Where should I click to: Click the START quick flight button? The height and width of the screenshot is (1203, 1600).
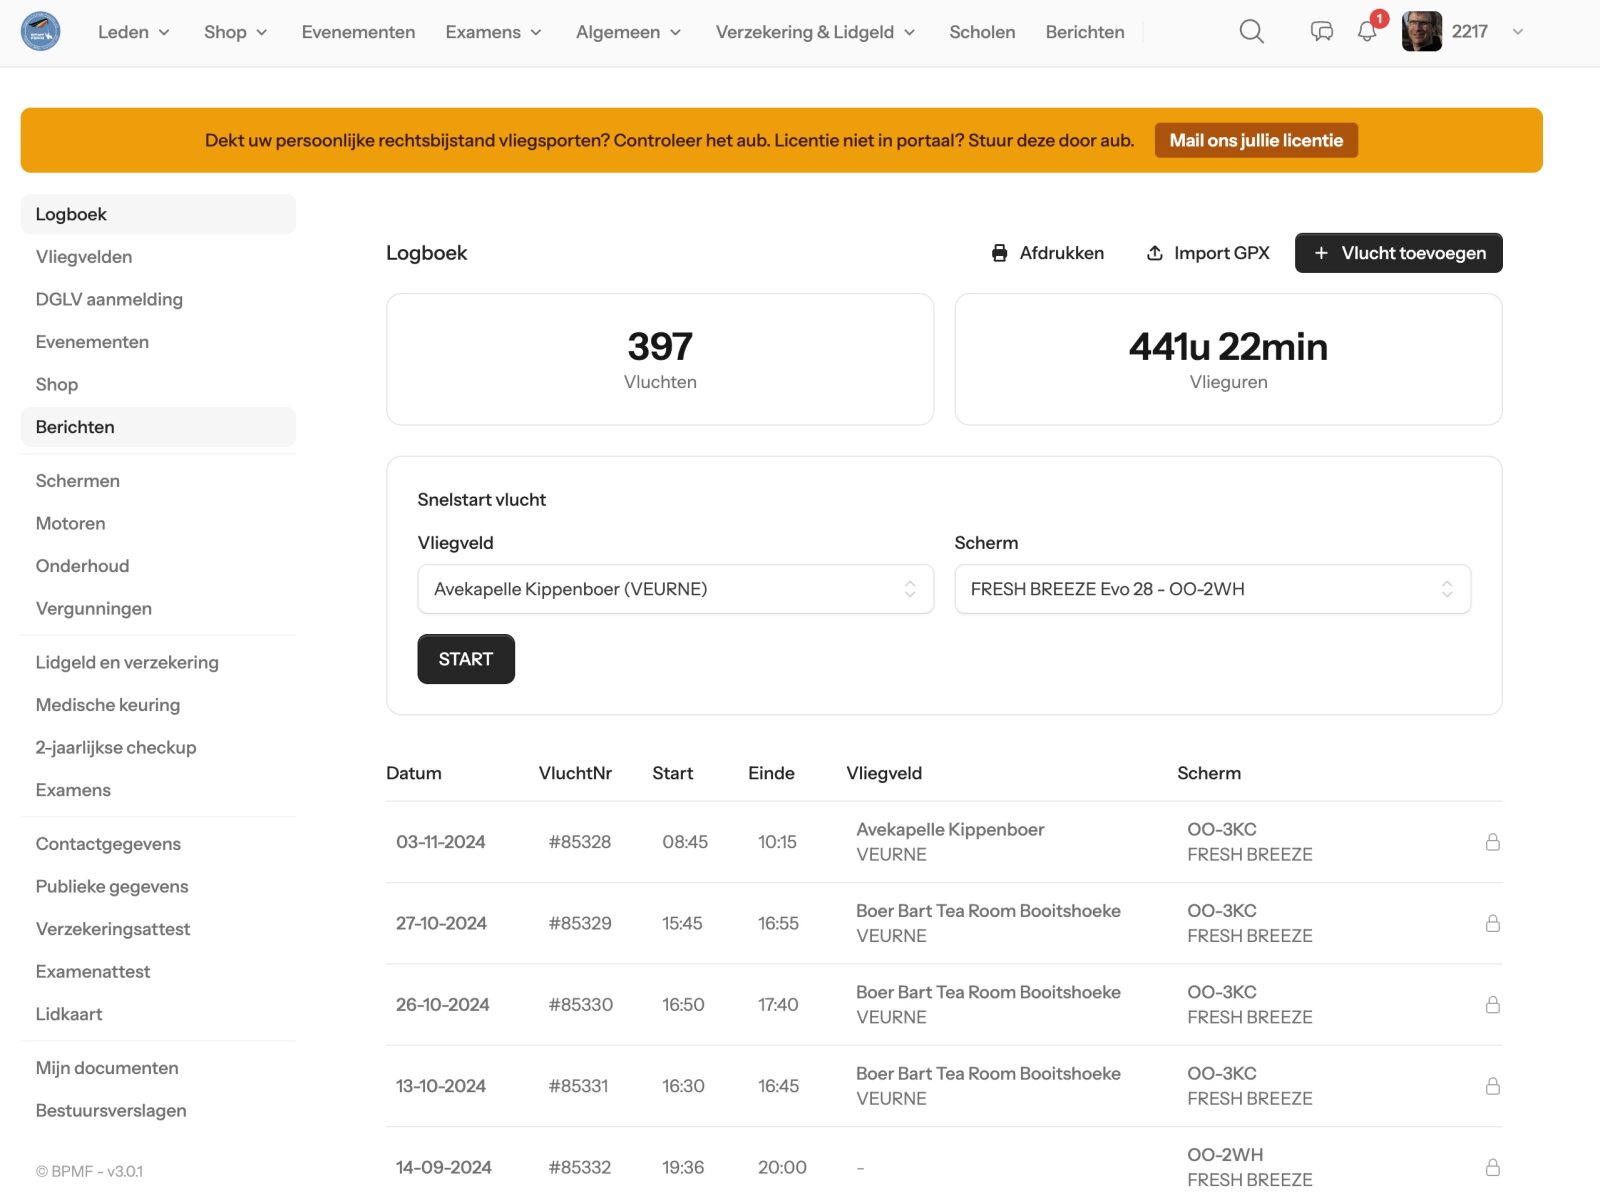click(x=466, y=659)
